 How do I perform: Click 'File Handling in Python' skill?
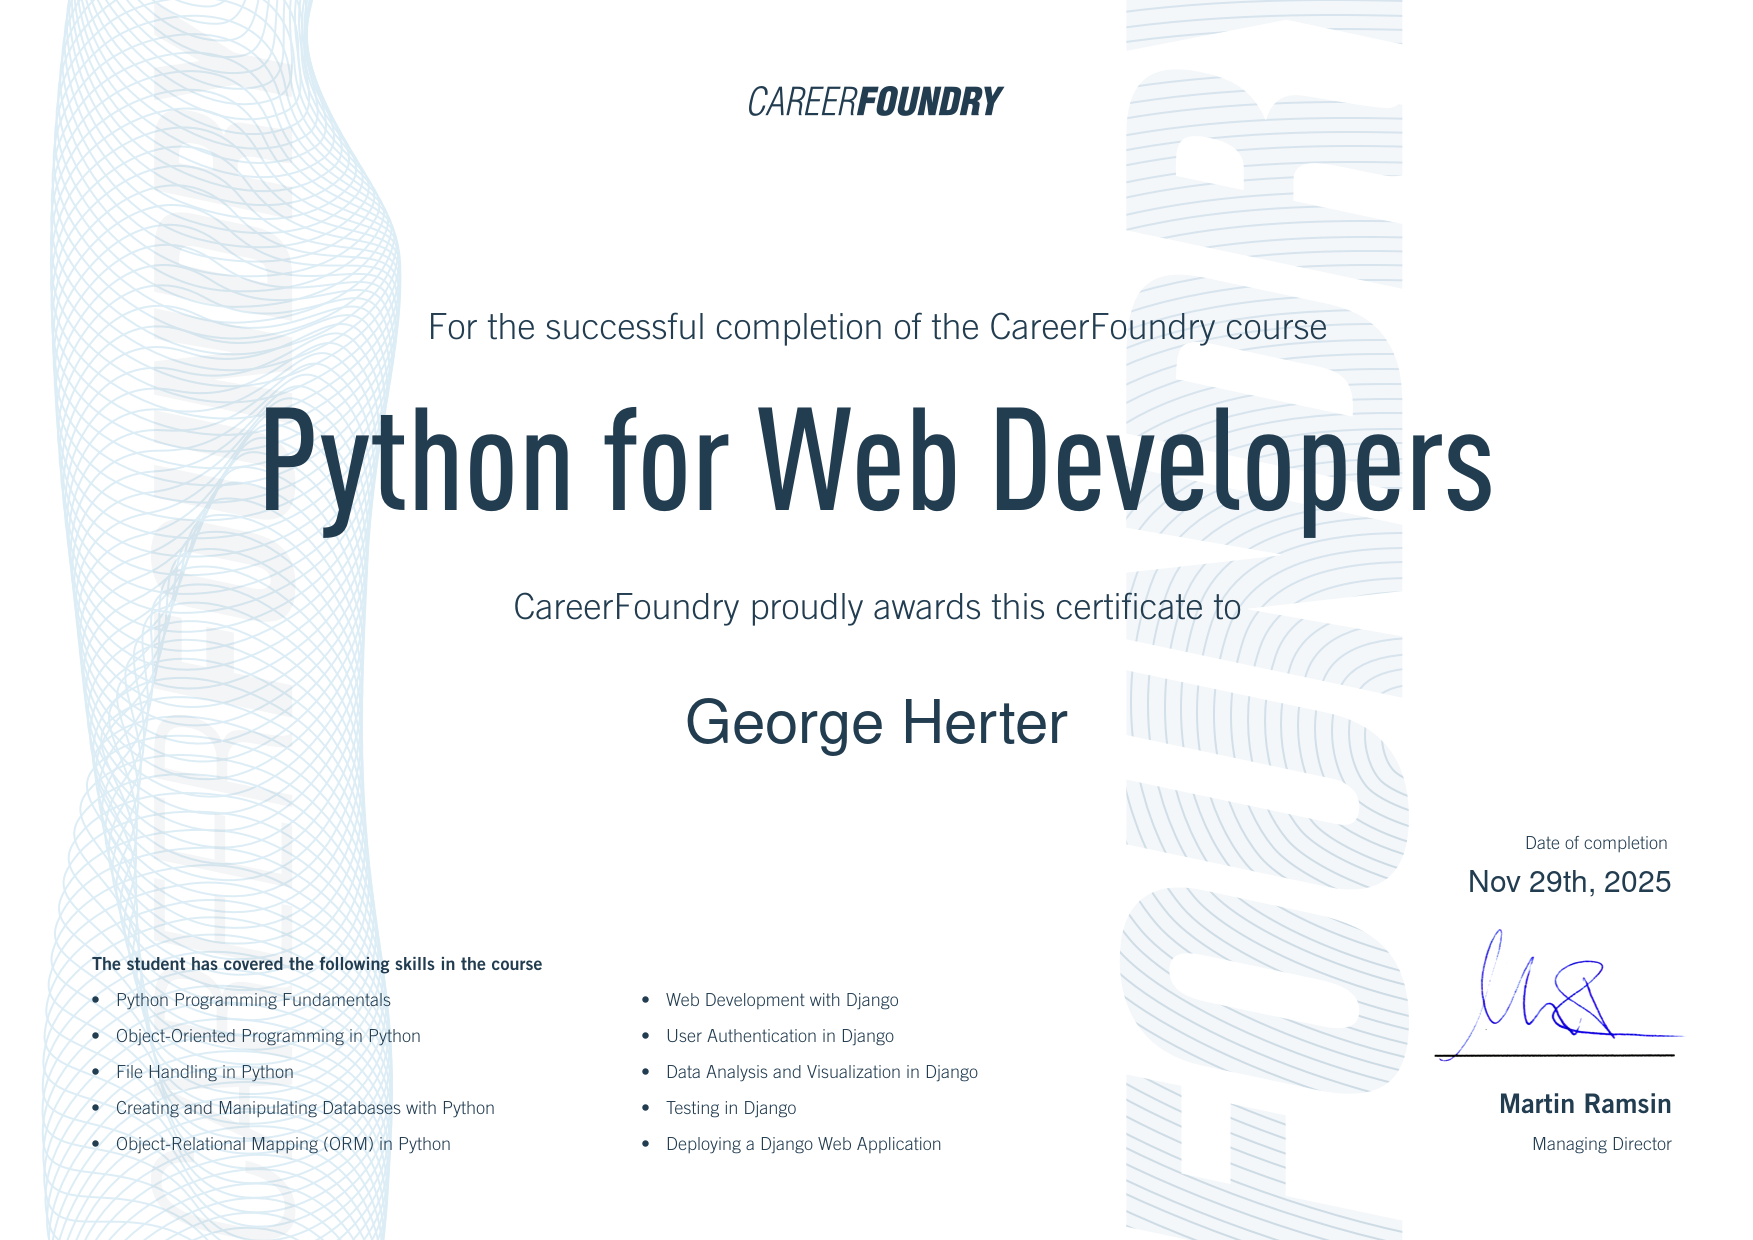pos(204,1072)
